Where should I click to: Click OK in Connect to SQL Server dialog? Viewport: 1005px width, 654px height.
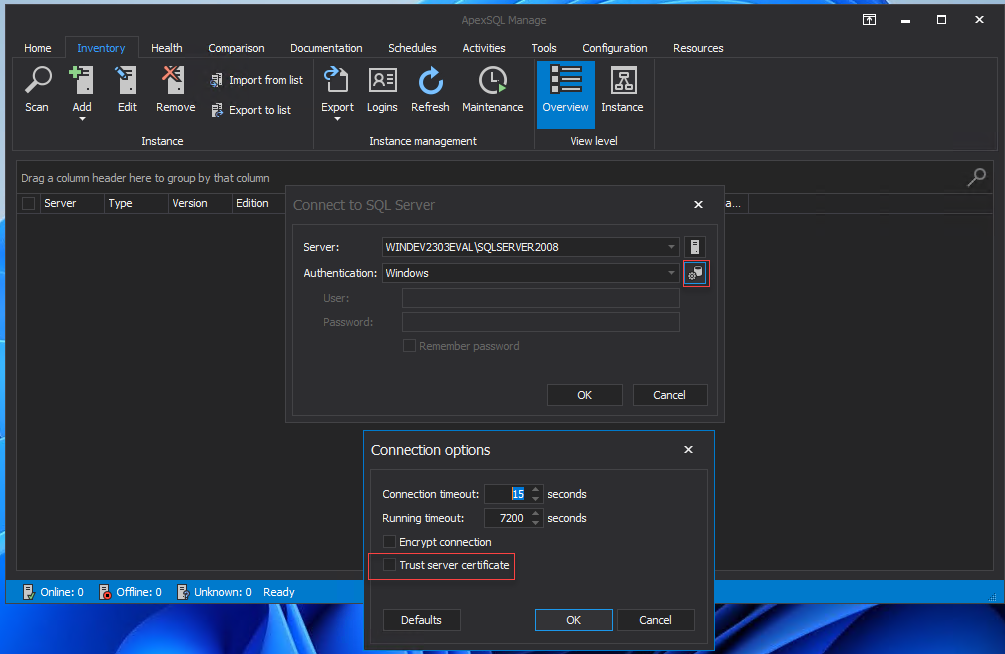585,395
